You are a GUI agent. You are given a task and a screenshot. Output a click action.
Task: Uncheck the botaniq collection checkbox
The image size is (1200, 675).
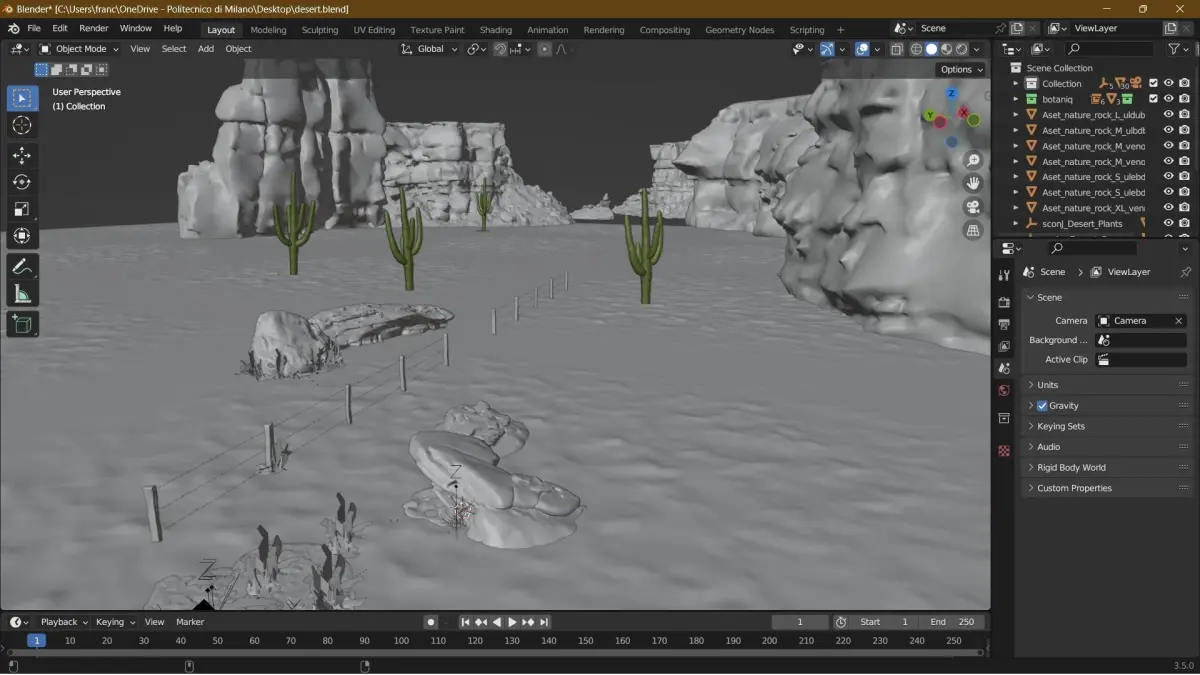coord(1153,99)
